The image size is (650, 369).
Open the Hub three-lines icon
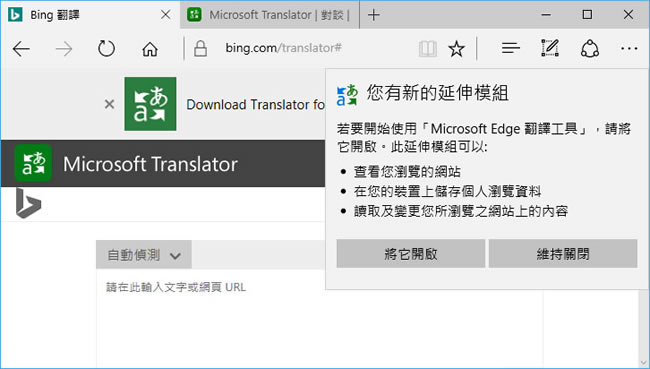pyautogui.click(x=510, y=49)
